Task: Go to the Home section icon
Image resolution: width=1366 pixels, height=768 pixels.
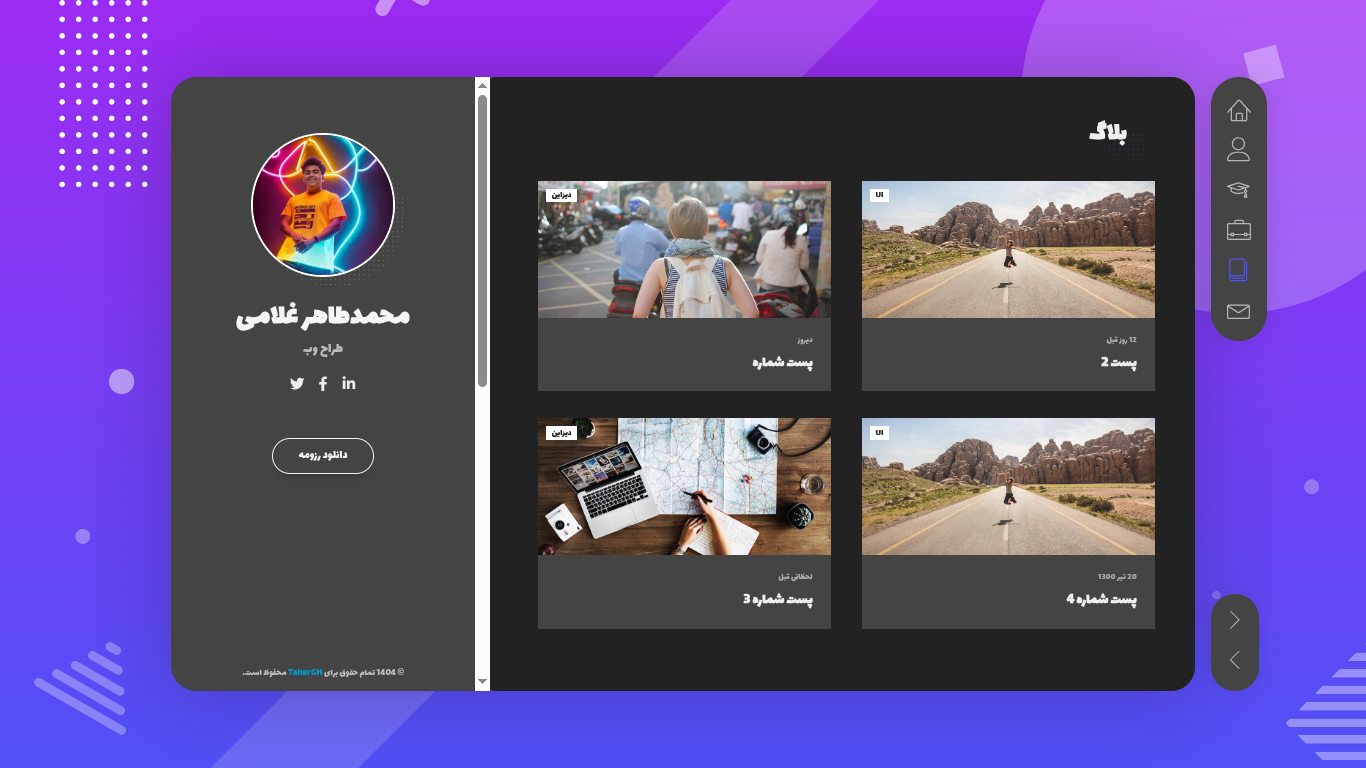Action: coord(1238,110)
